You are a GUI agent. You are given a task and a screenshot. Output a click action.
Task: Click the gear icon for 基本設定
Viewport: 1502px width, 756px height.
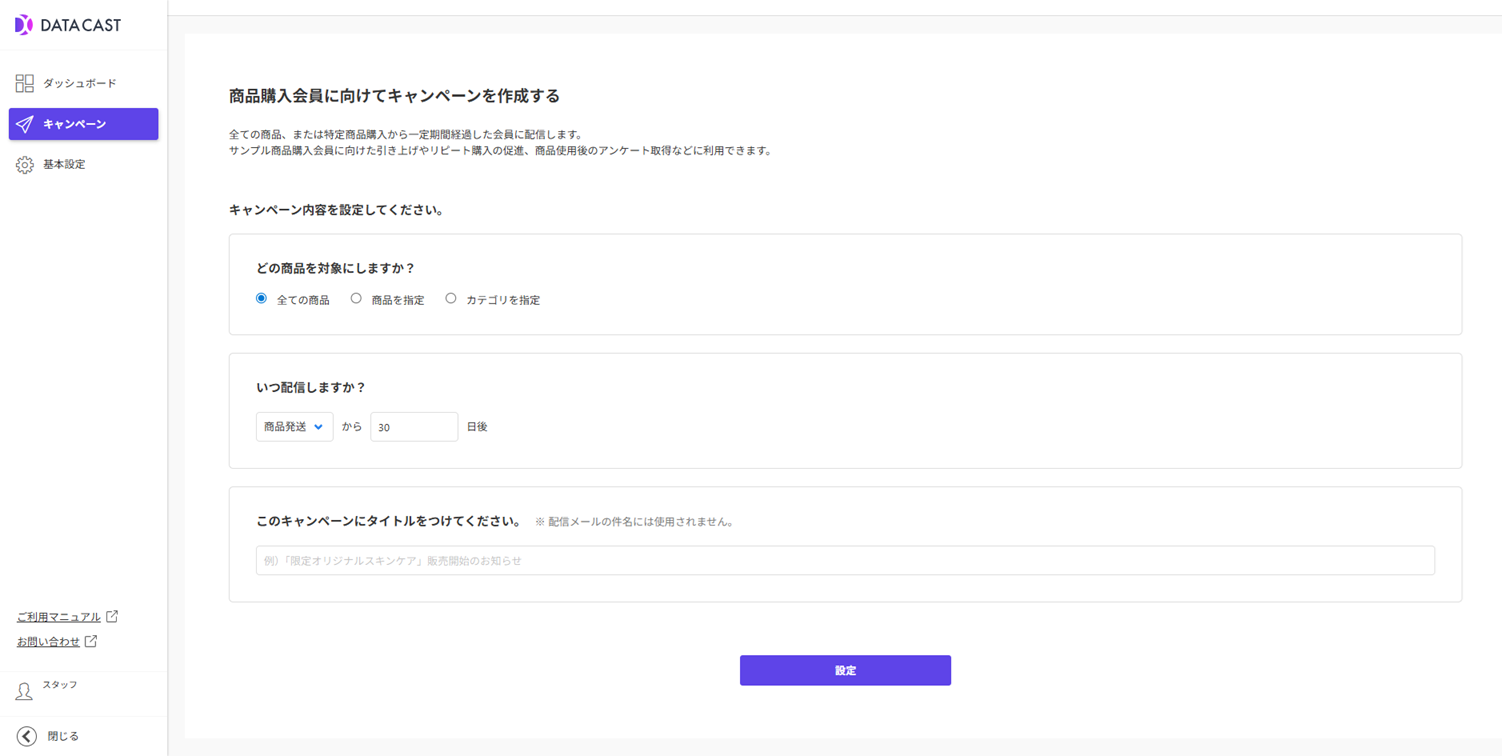pyautogui.click(x=25, y=165)
